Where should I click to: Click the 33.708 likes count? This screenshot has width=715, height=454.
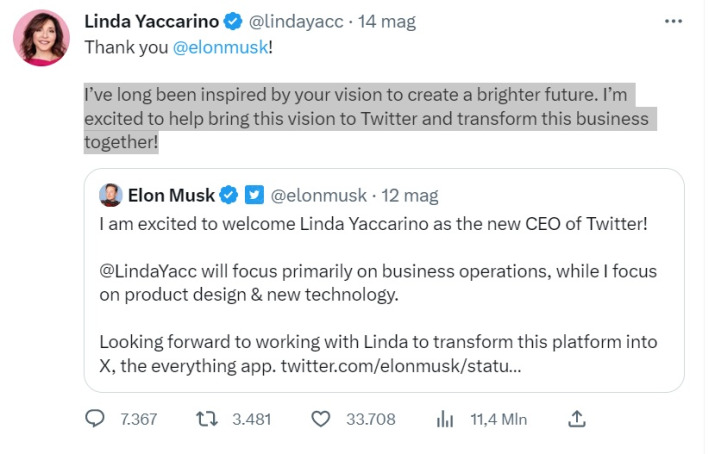pyautogui.click(x=371, y=419)
